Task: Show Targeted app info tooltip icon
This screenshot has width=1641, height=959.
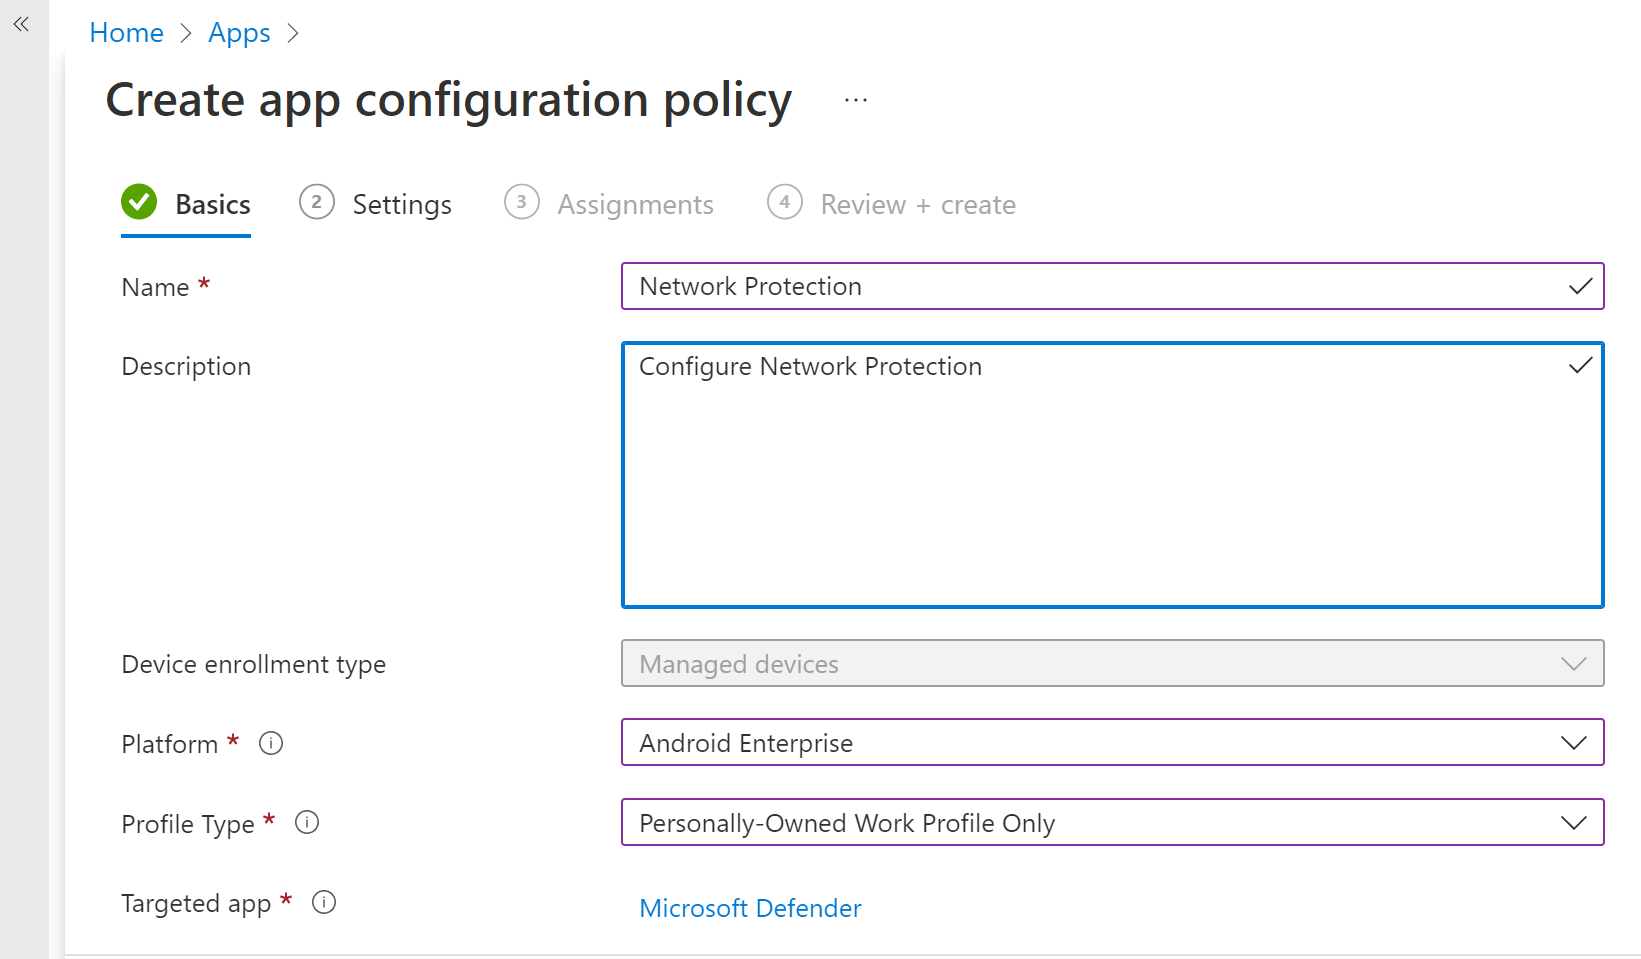Action: pos(324,902)
